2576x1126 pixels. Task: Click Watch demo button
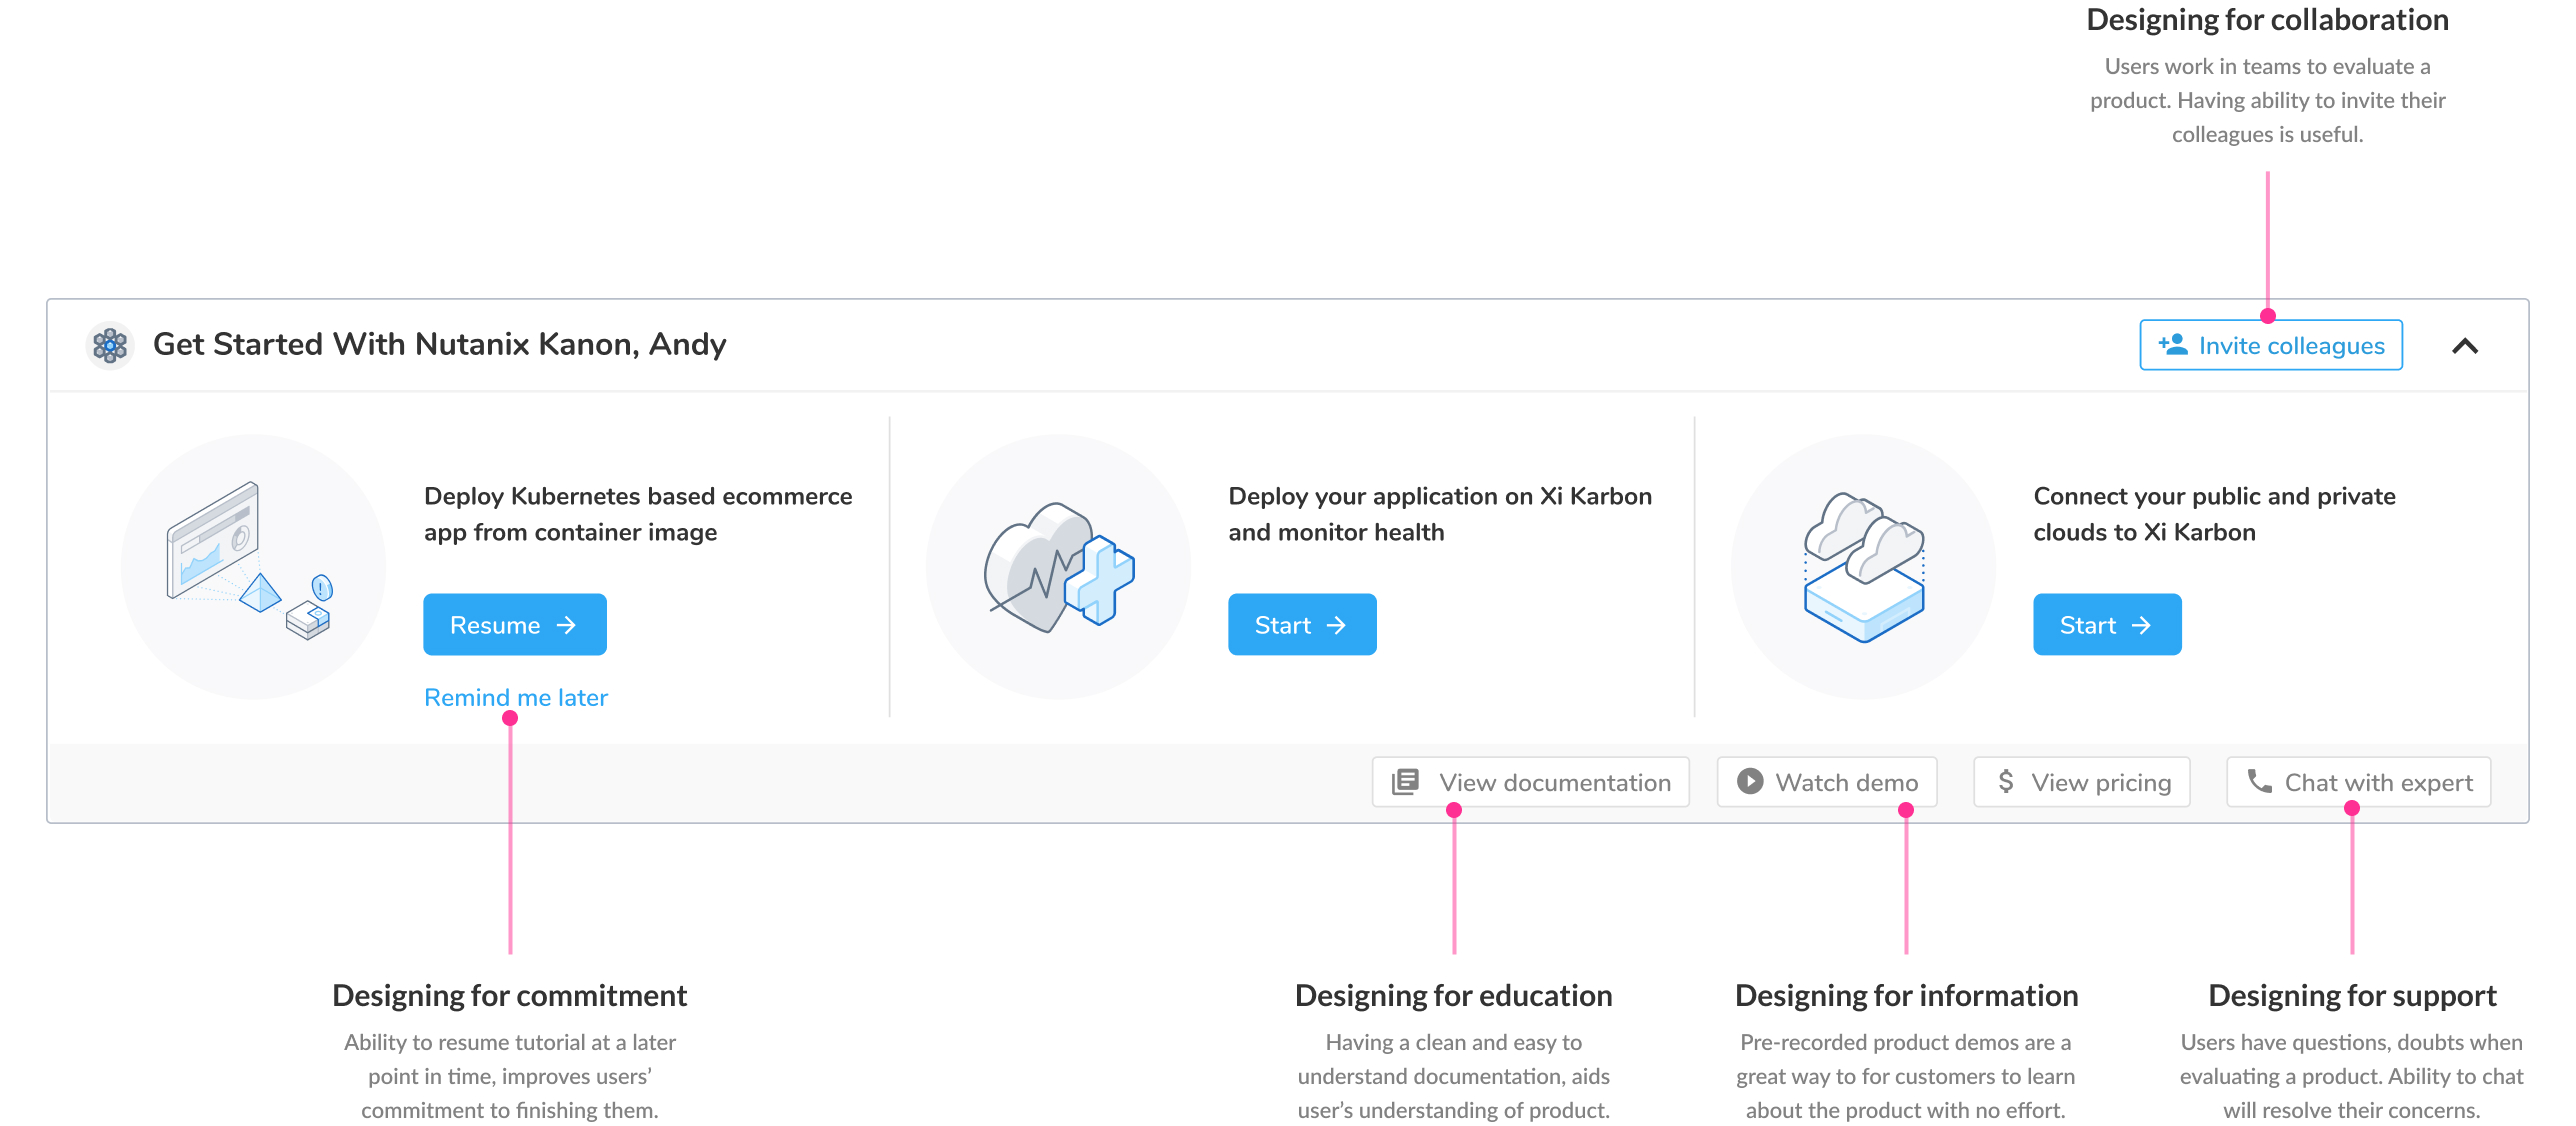(1827, 782)
